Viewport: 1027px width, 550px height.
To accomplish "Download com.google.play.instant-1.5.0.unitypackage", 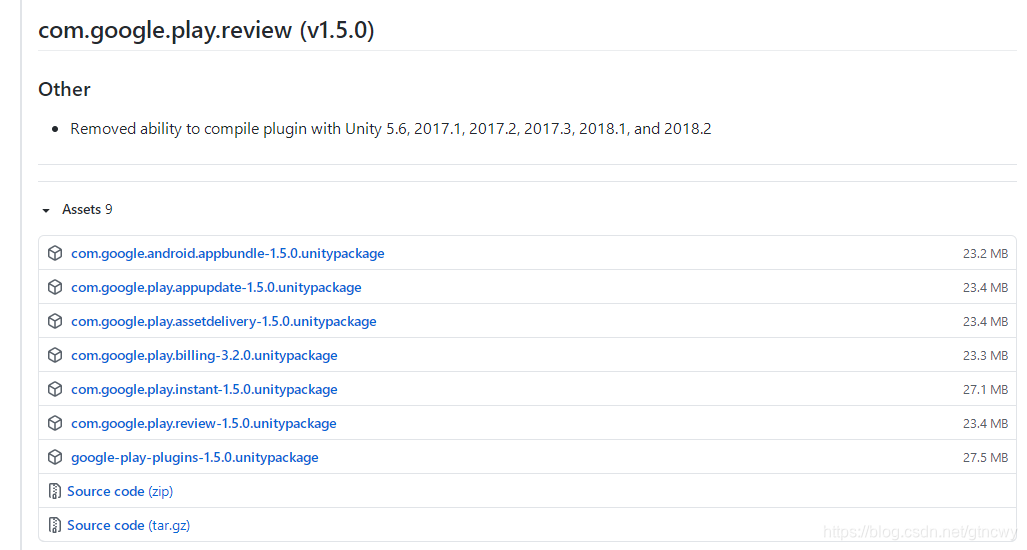I will click(x=204, y=390).
